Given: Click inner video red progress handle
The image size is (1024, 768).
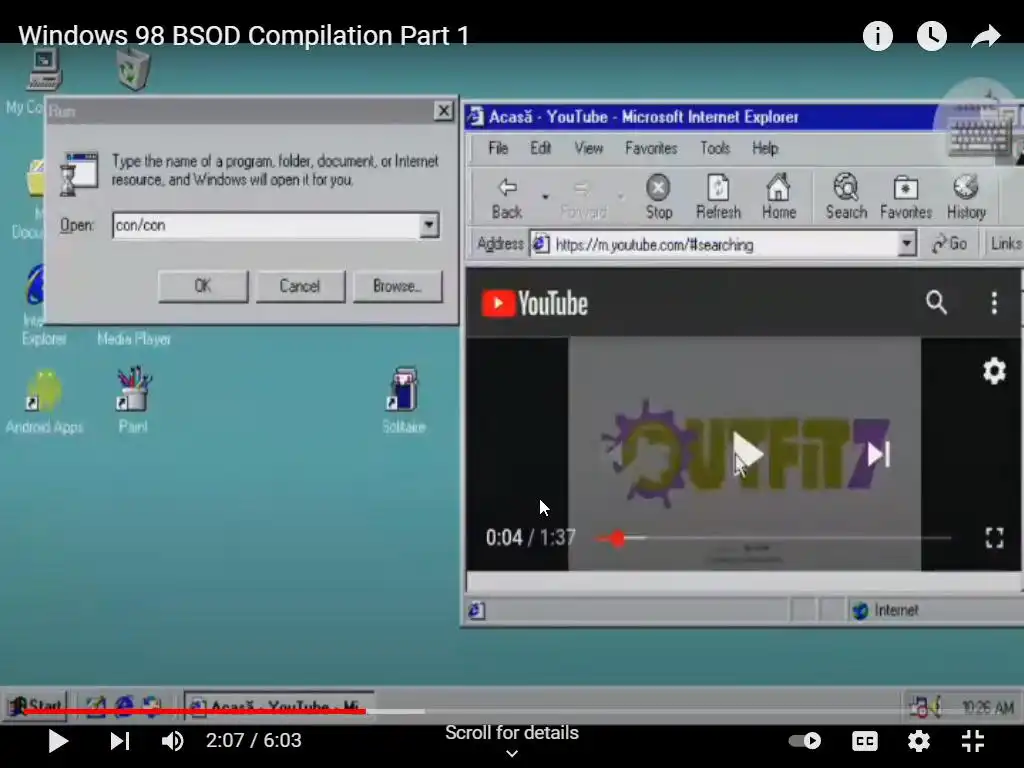Looking at the screenshot, I should (x=618, y=538).
